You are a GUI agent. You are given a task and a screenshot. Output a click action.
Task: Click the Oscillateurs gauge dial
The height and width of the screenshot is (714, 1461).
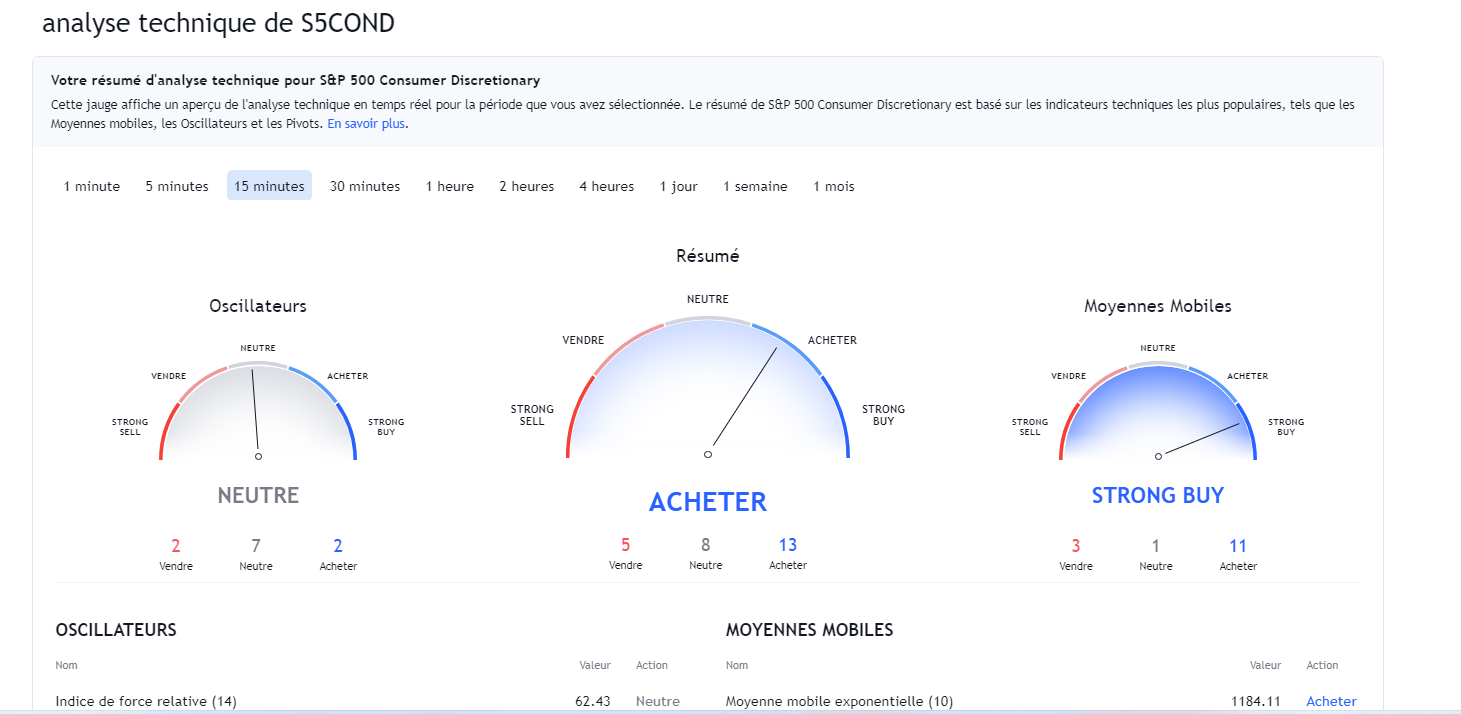tap(258, 410)
